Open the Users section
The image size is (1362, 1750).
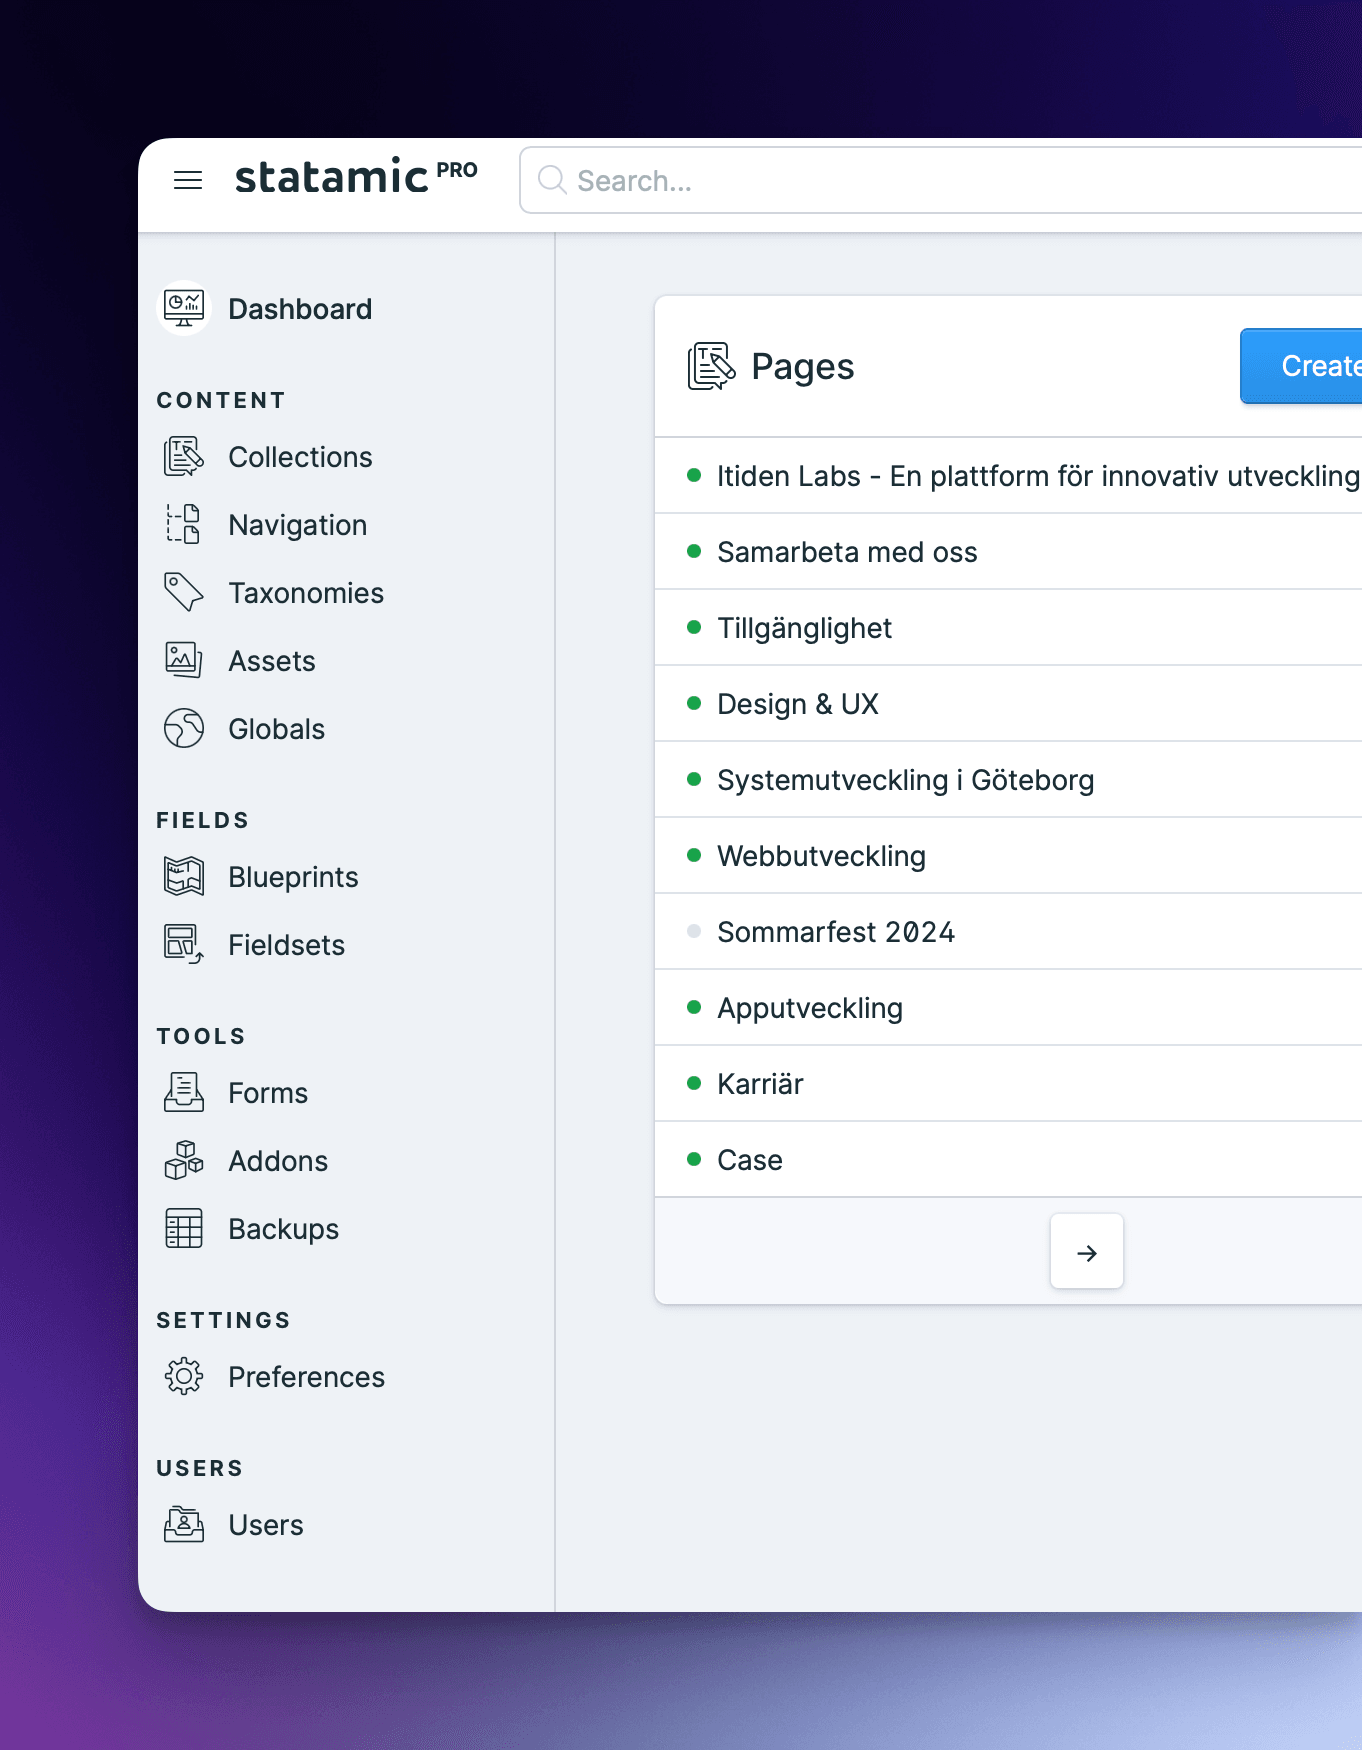(265, 1525)
